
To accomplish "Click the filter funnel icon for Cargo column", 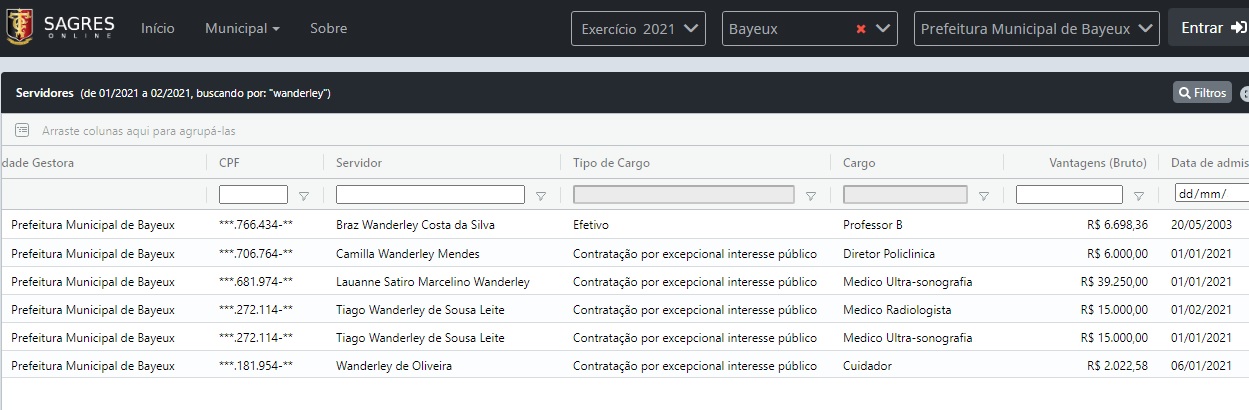I will (x=984, y=196).
